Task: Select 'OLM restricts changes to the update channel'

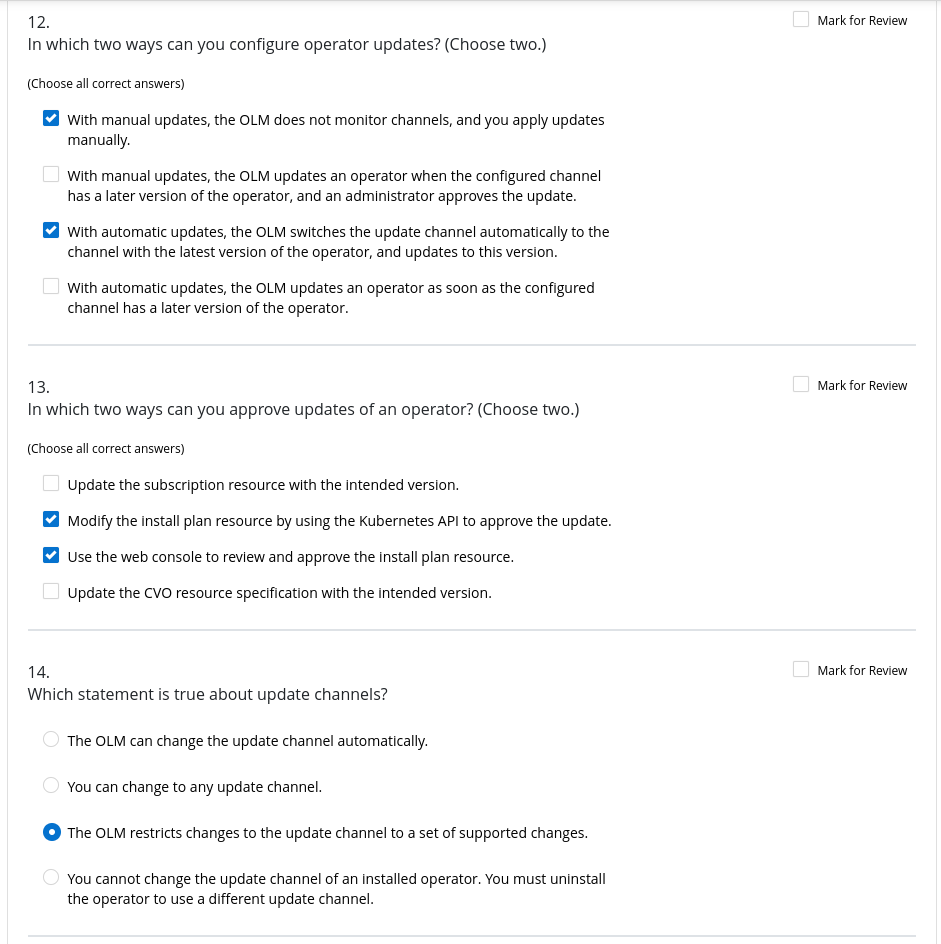Action: click(x=51, y=831)
